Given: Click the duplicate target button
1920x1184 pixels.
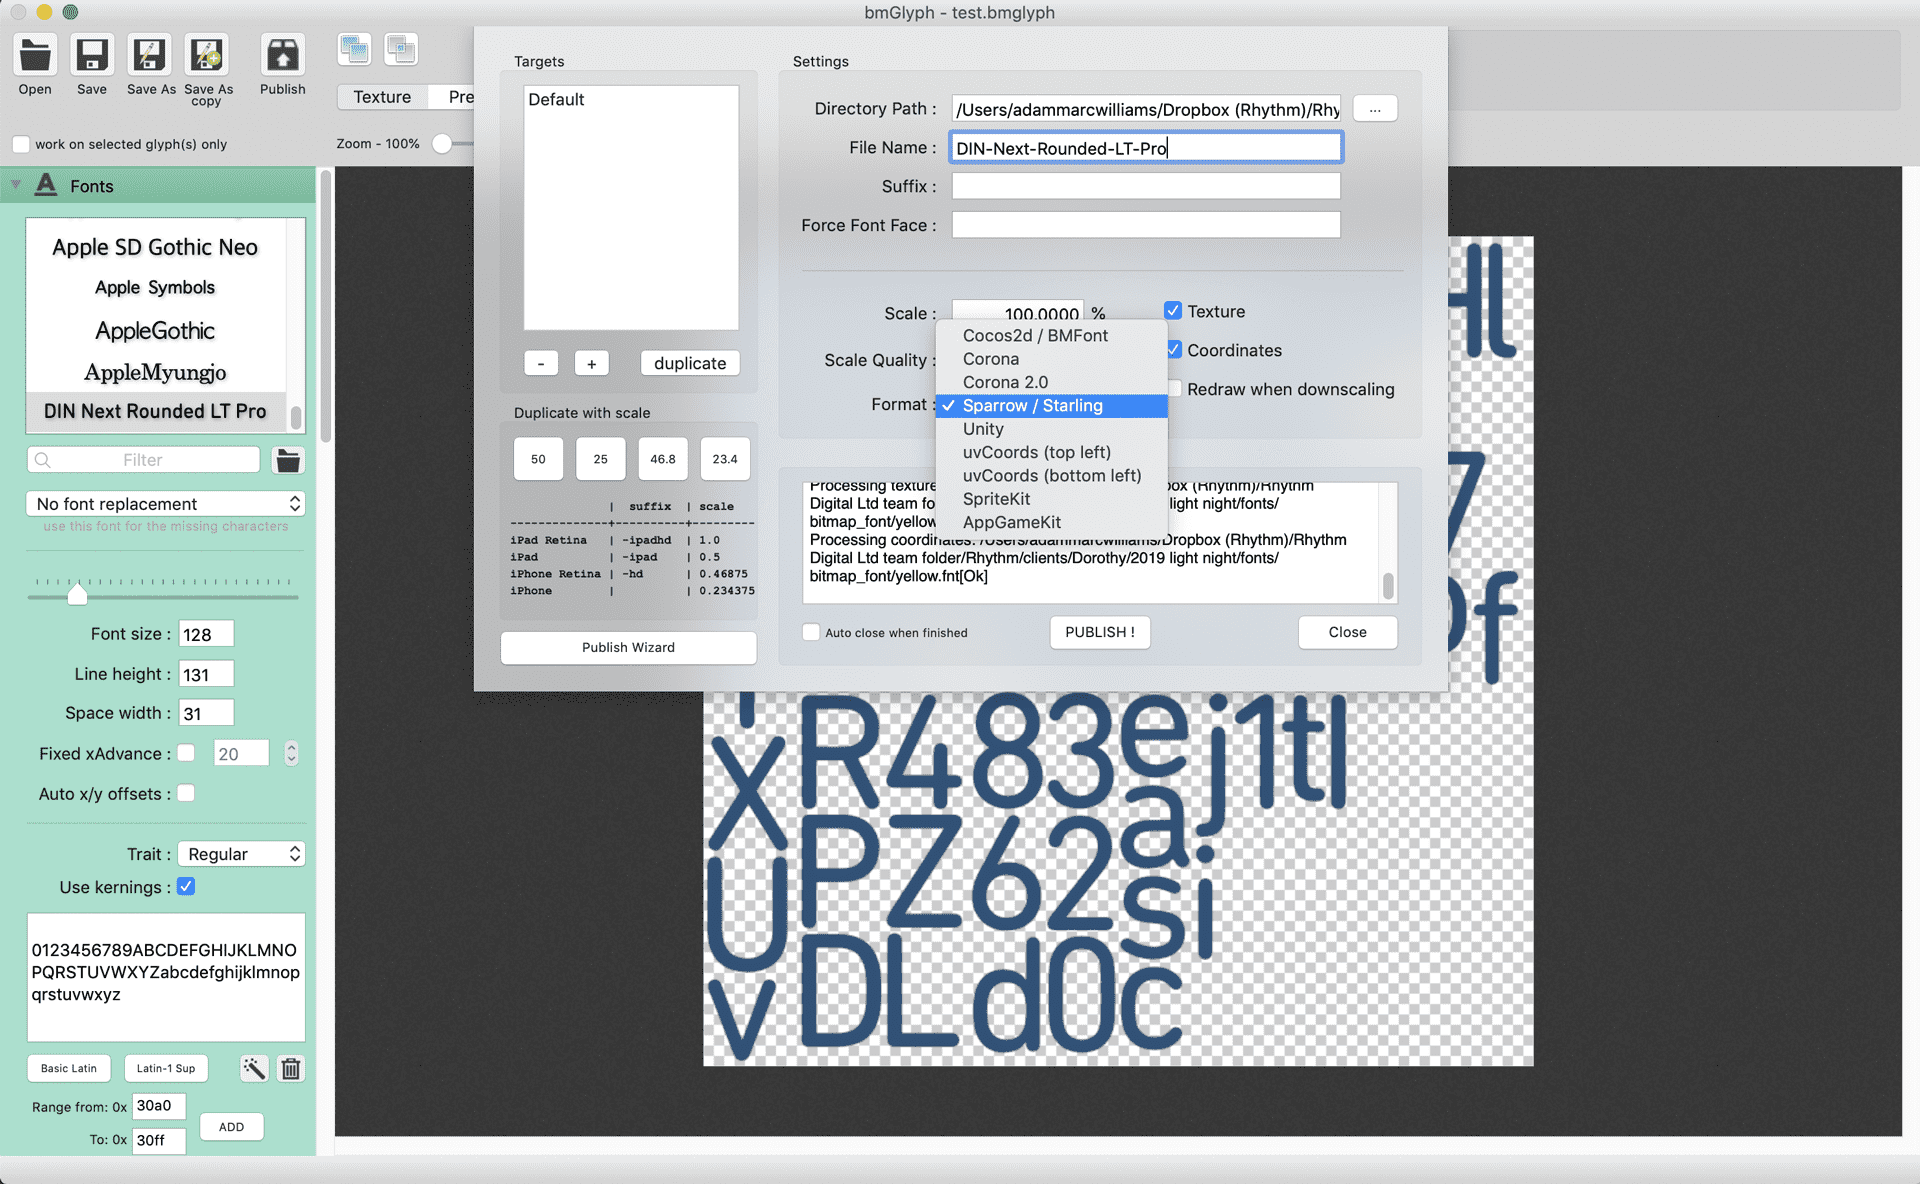Looking at the screenshot, I should pos(690,363).
